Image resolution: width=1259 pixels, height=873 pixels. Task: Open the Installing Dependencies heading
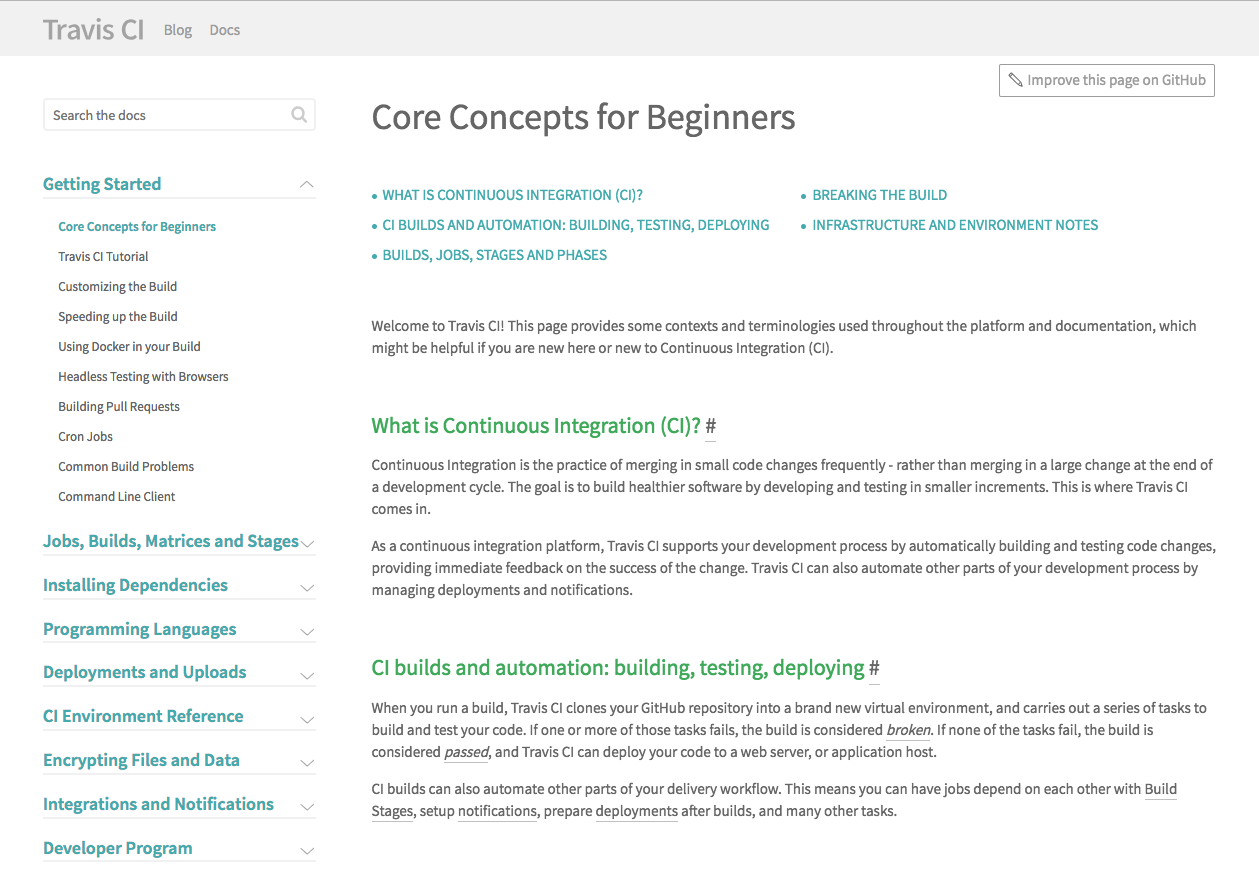point(135,585)
